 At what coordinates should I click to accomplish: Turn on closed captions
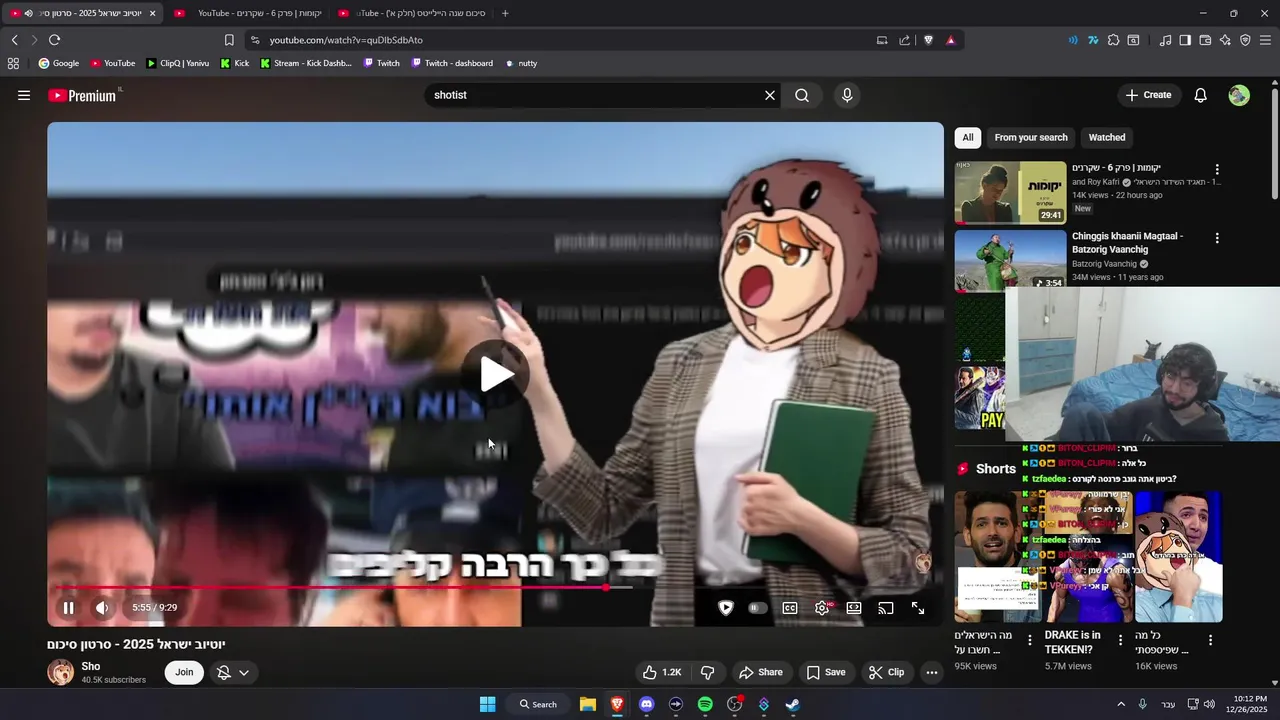(790, 608)
